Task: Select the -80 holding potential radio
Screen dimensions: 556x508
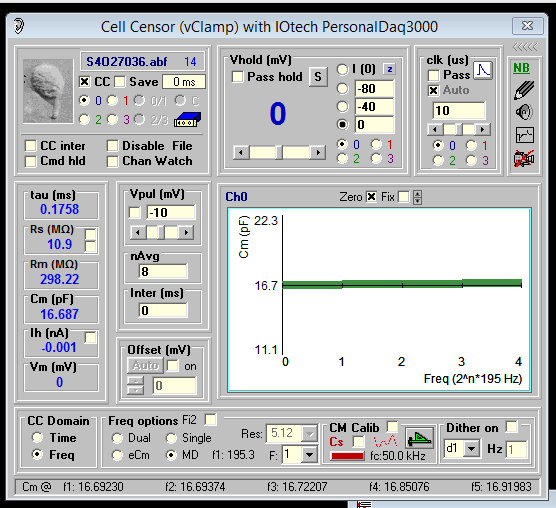Action: tap(343, 88)
